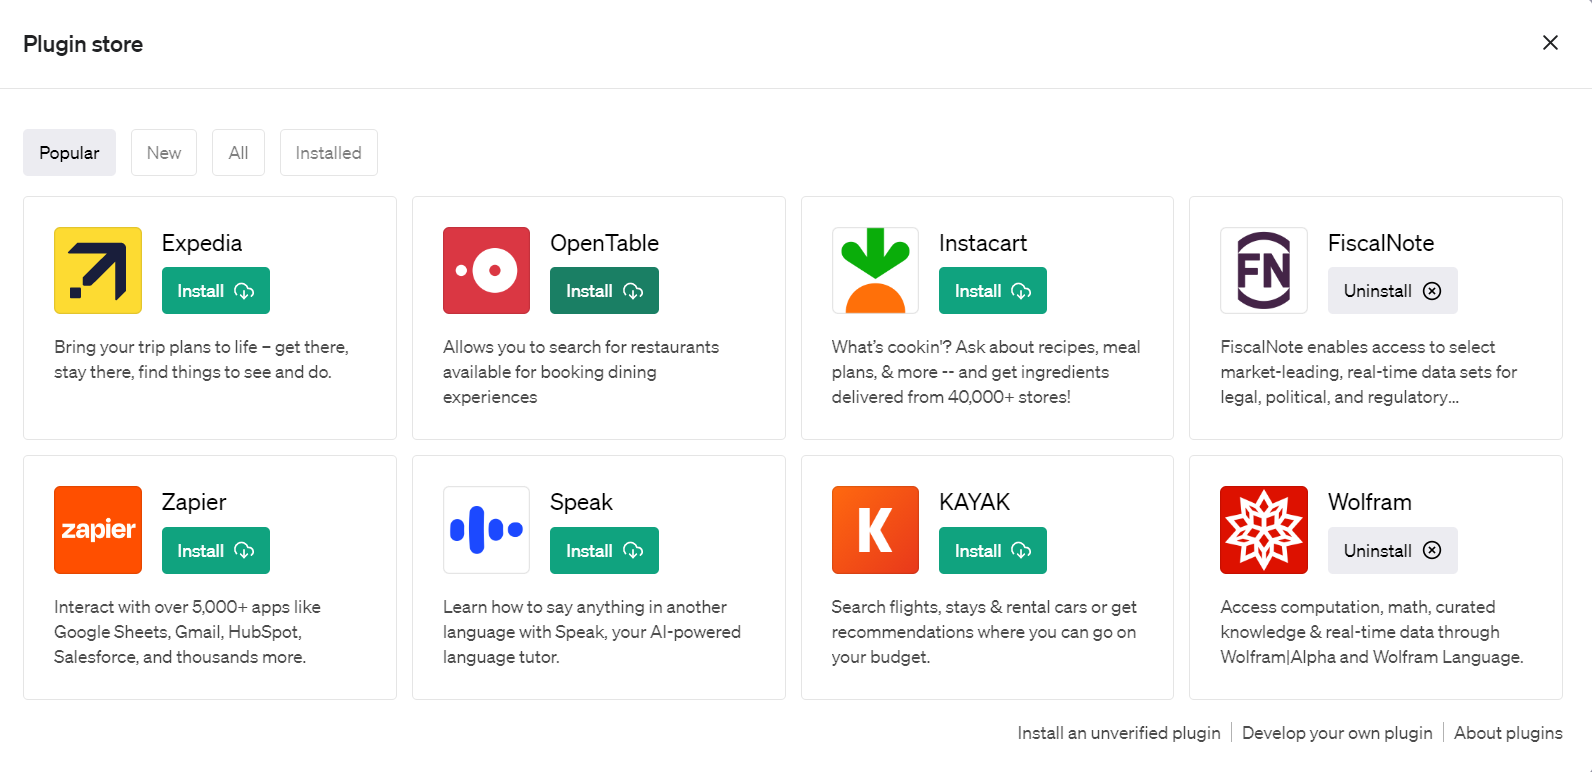This screenshot has width=1592, height=772.
Task: Click OpenTable's 'search for restaurants' description
Action: 581,372
